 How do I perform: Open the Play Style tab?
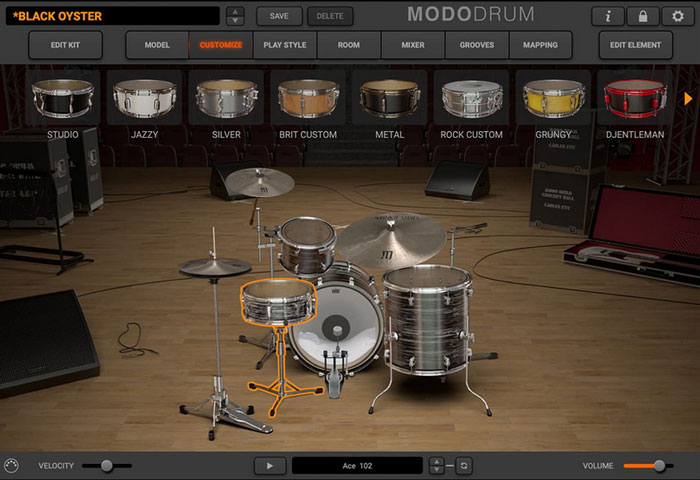pos(285,45)
